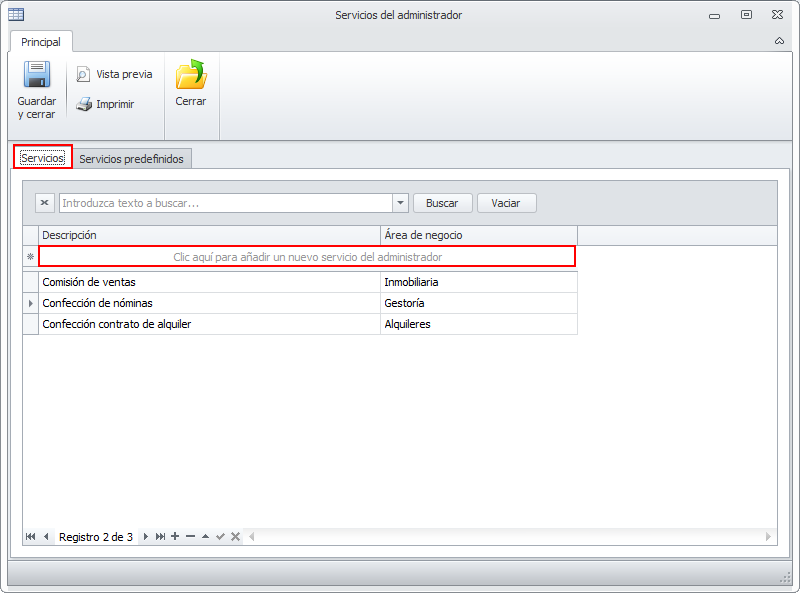The width and height of the screenshot is (800, 593).
Task: Click the end edit checkmark icon
Action: [220, 536]
